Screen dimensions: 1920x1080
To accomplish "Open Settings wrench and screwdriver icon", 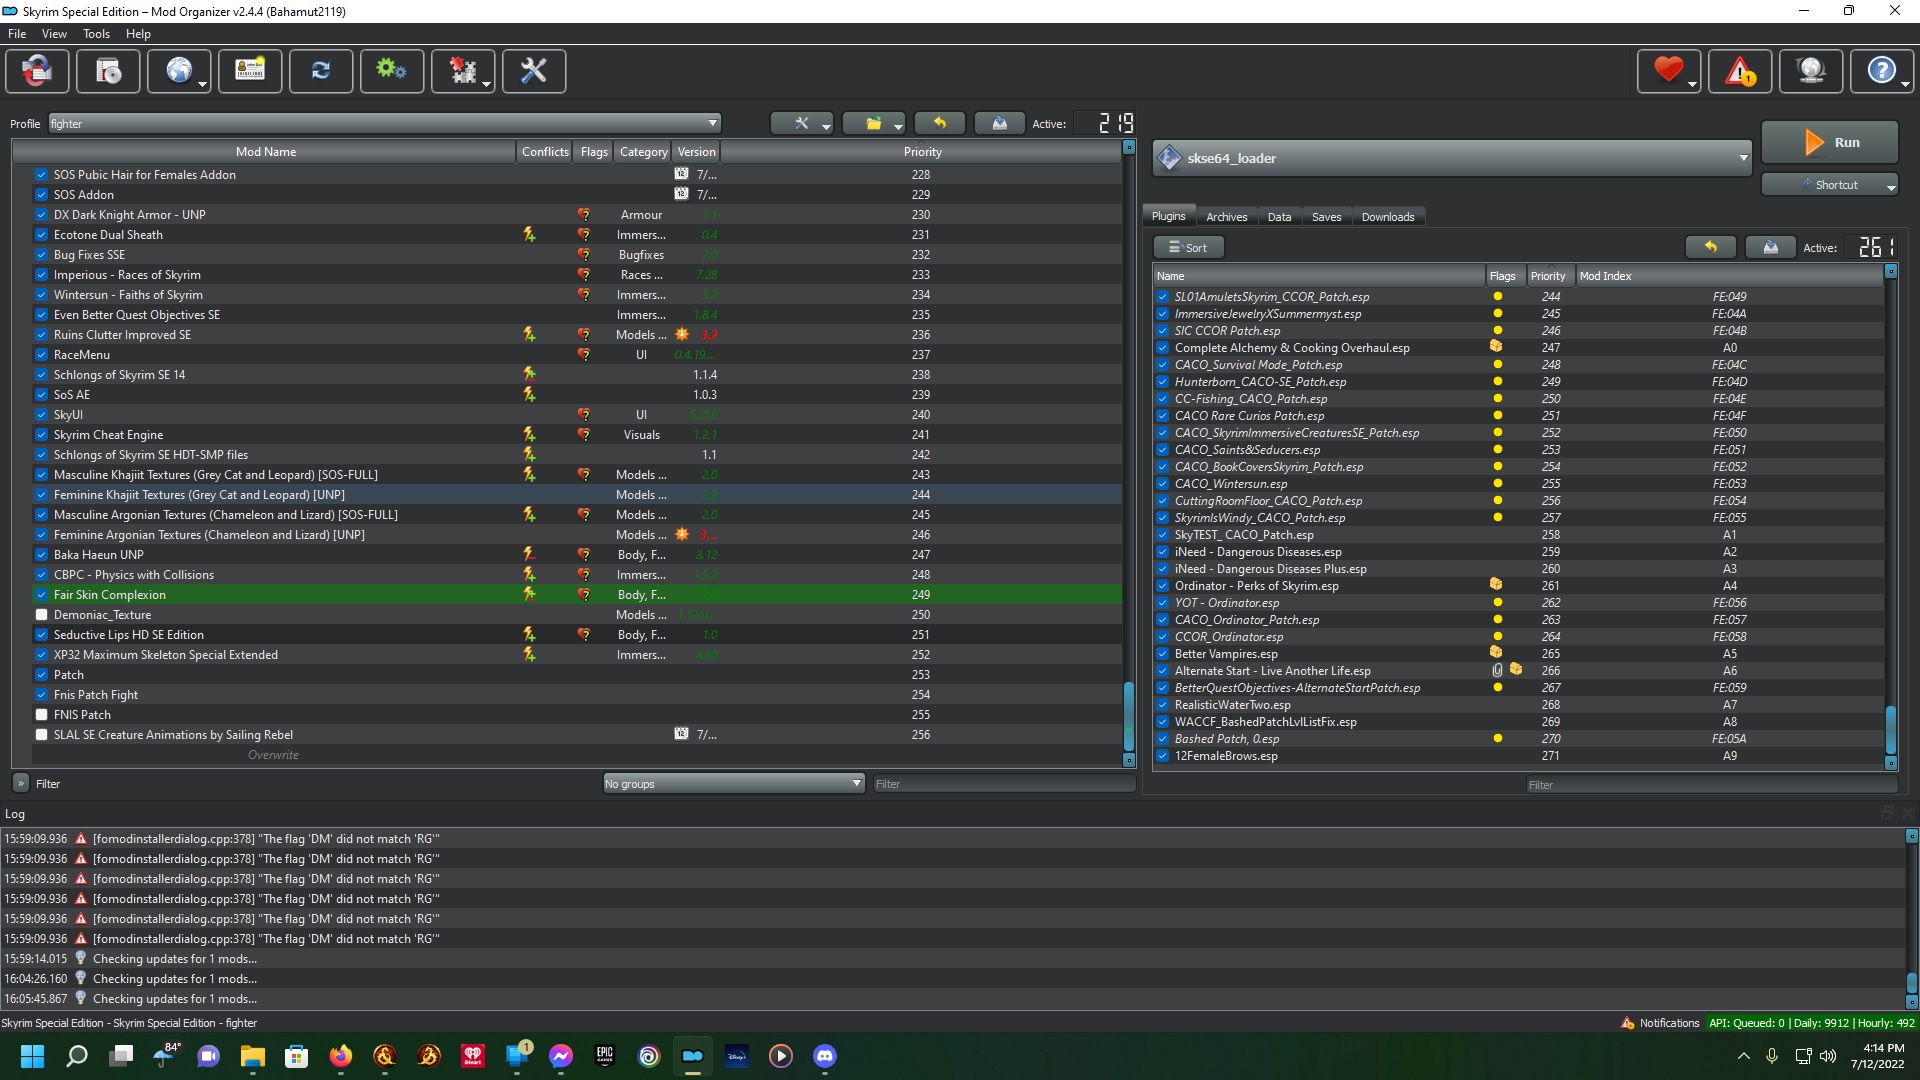I will pos(534,72).
